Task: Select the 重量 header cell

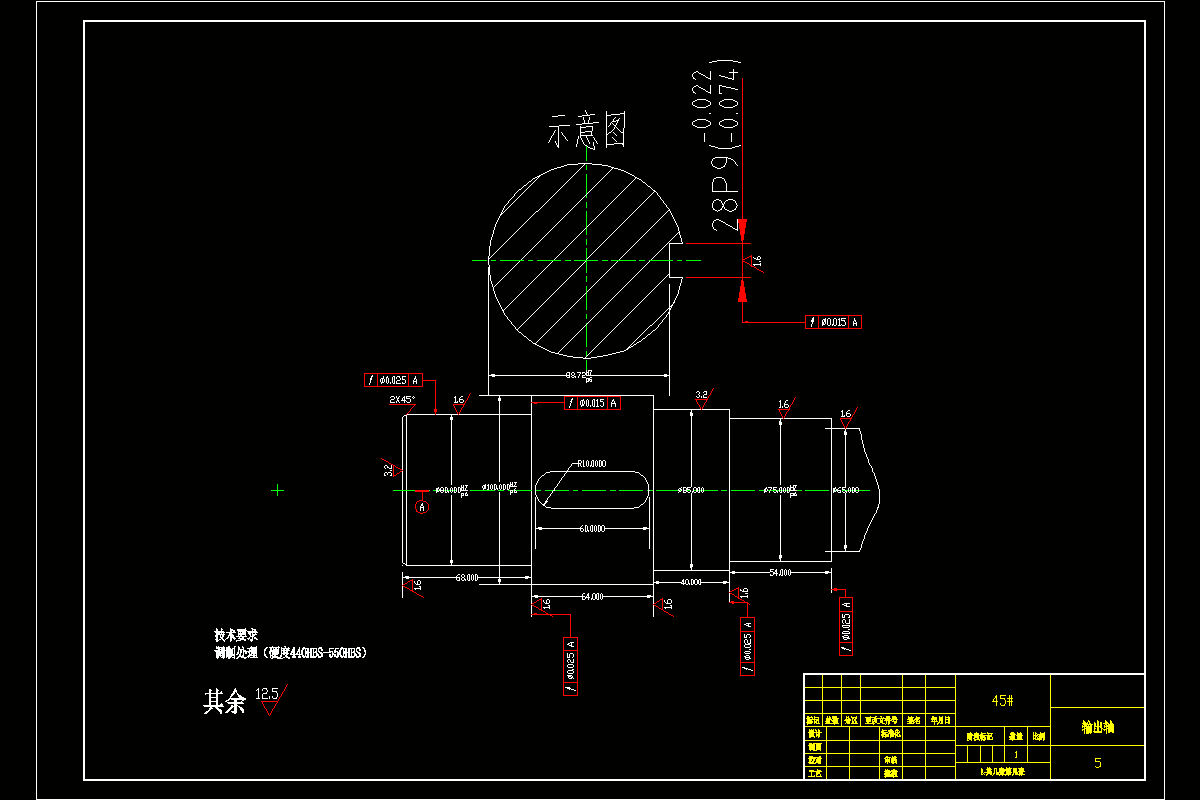Action: point(1016,737)
